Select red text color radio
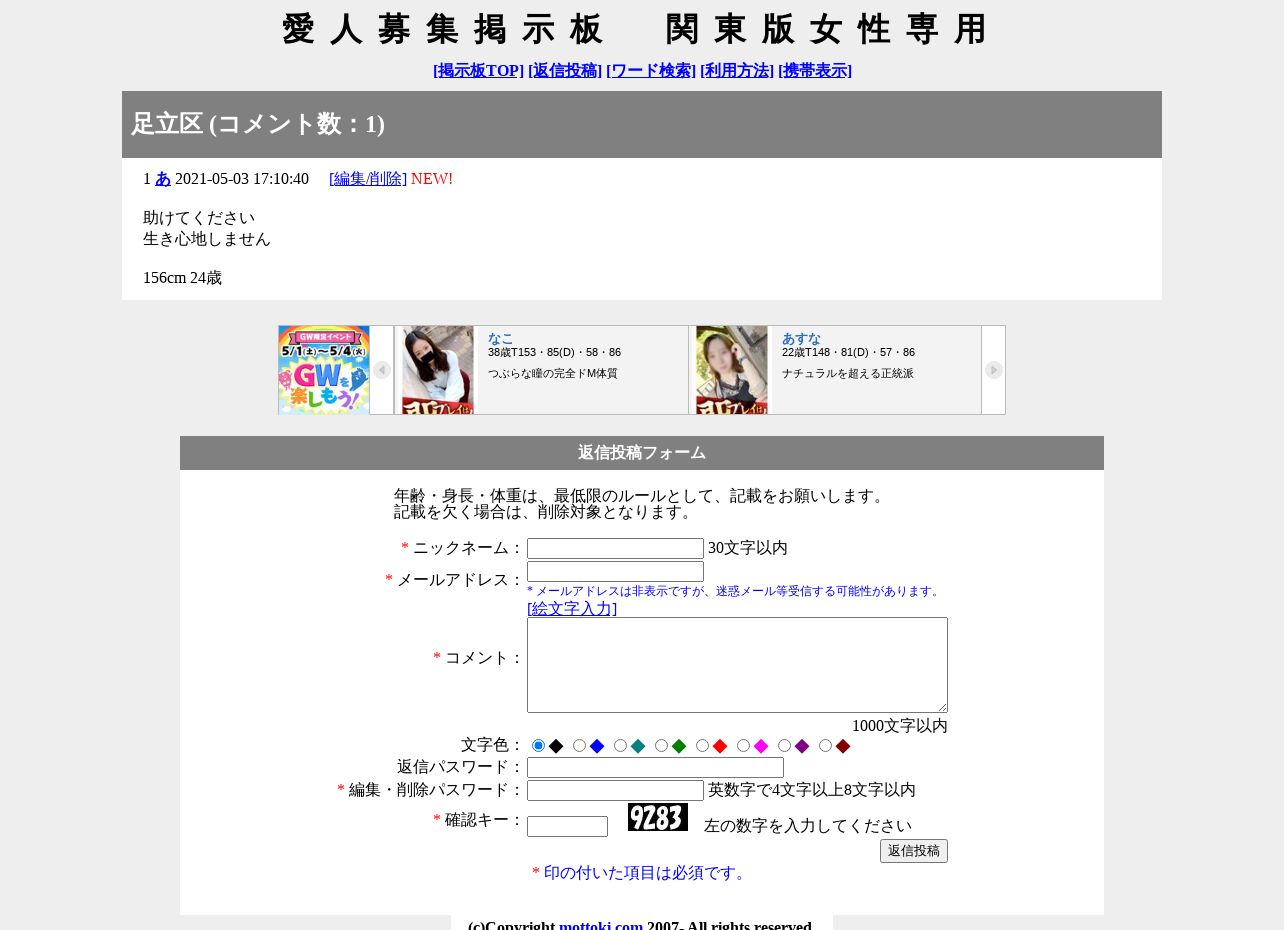 703,746
